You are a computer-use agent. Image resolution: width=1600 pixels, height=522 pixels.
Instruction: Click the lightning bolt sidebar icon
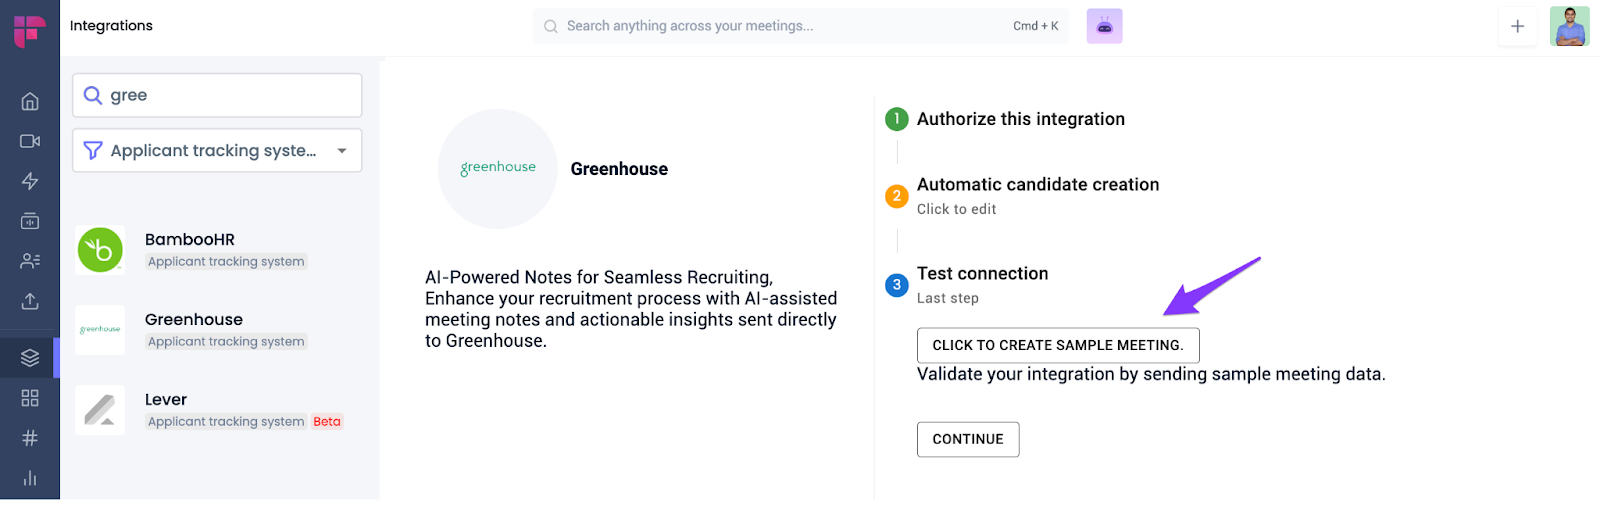pyautogui.click(x=30, y=181)
